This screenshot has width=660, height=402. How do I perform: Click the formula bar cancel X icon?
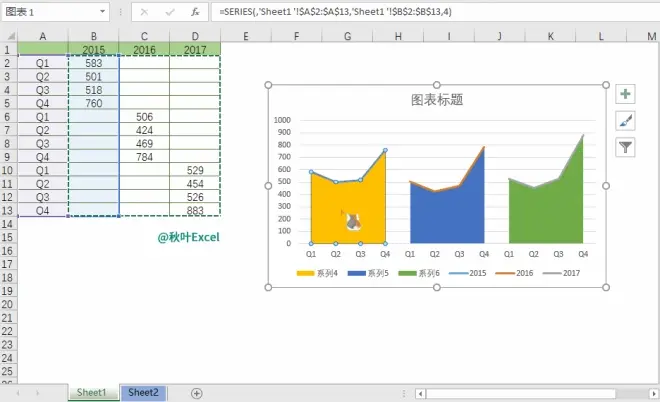[x=144, y=12]
